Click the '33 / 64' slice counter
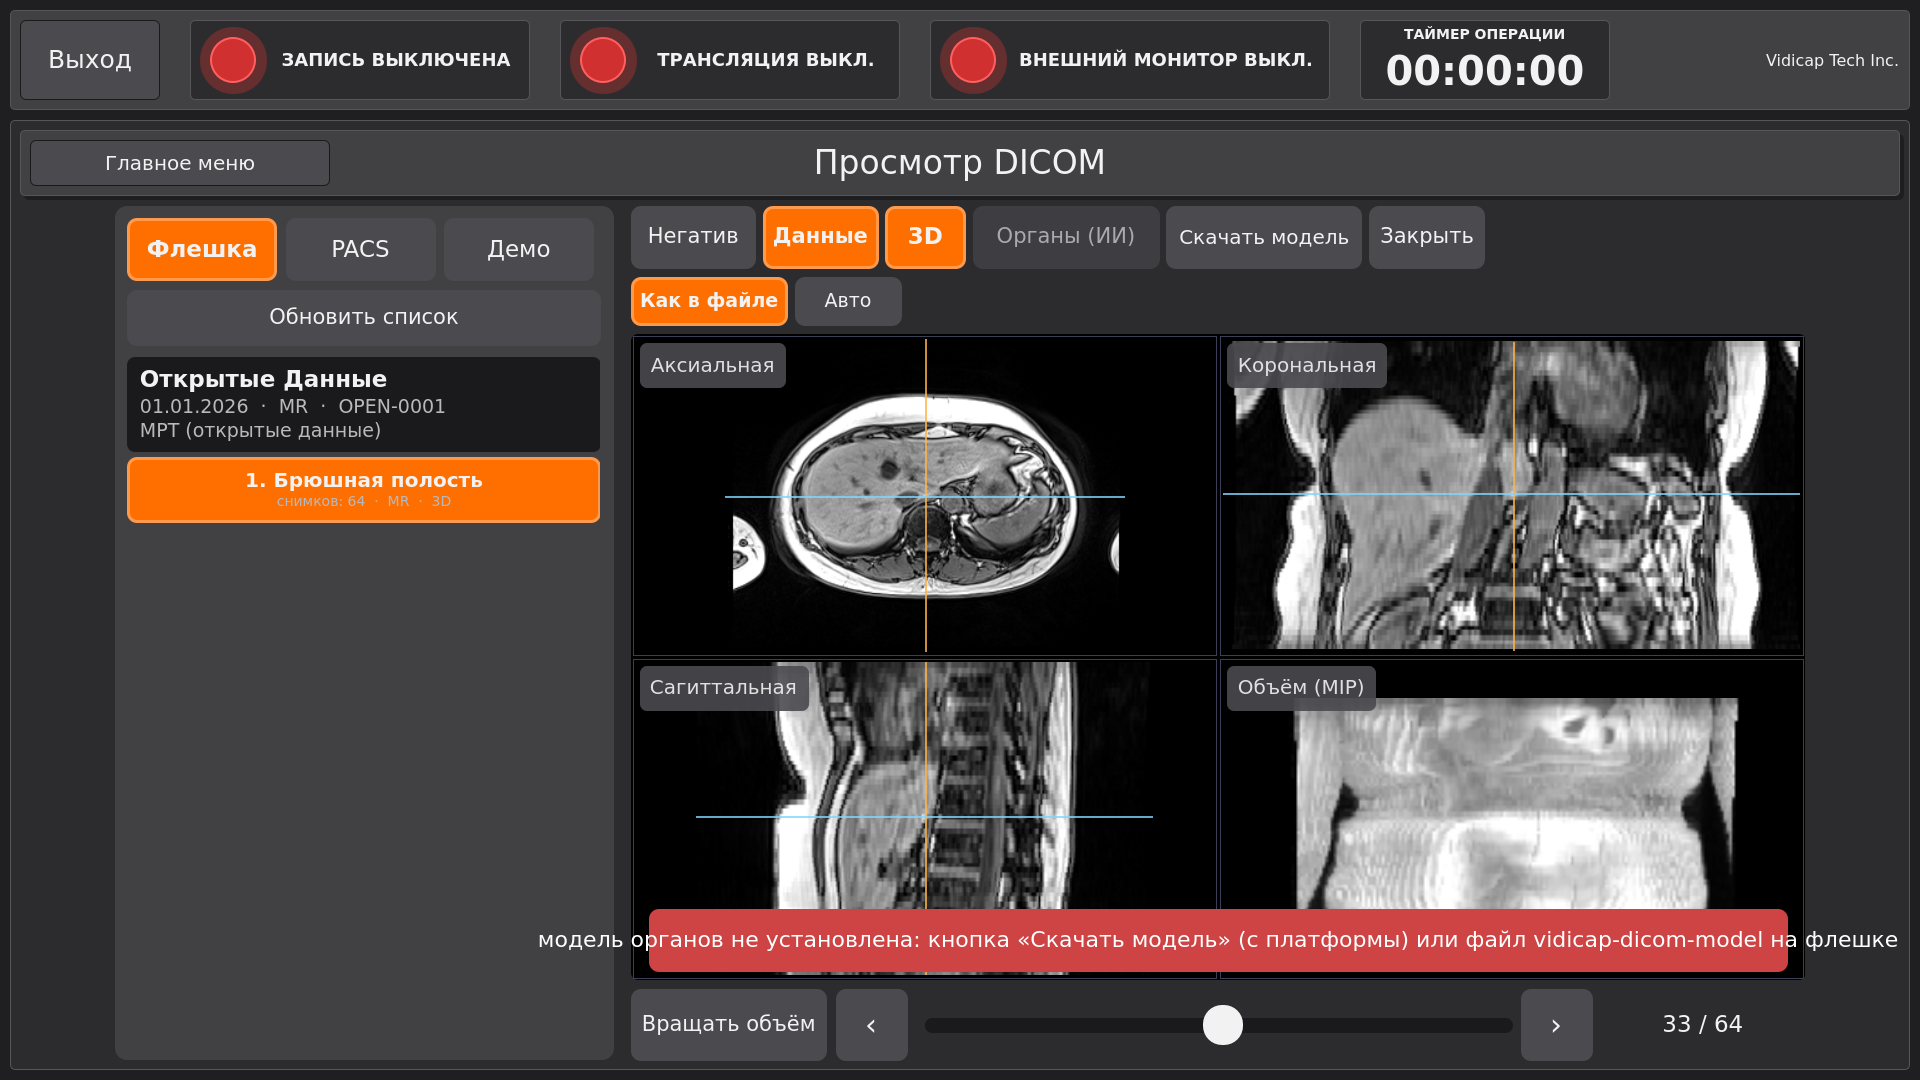 (1702, 1025)
